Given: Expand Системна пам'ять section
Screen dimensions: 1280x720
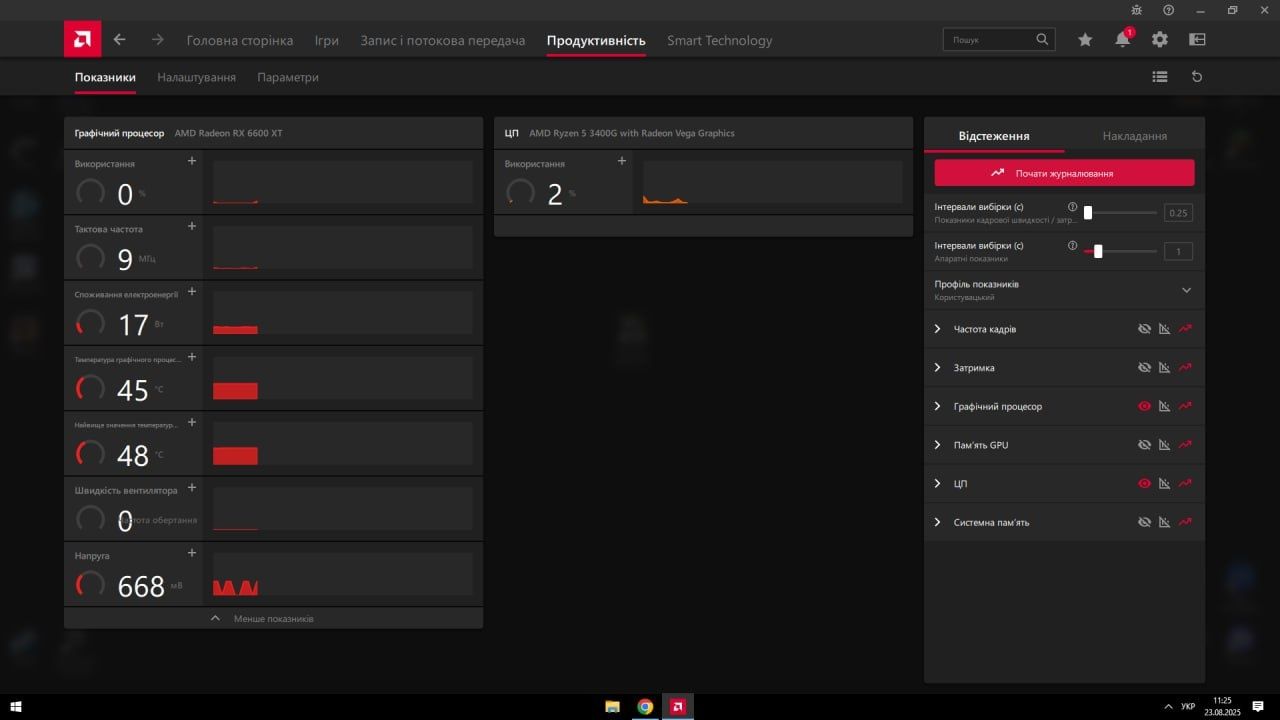Looking at the screenshot, I should (938, 522).
